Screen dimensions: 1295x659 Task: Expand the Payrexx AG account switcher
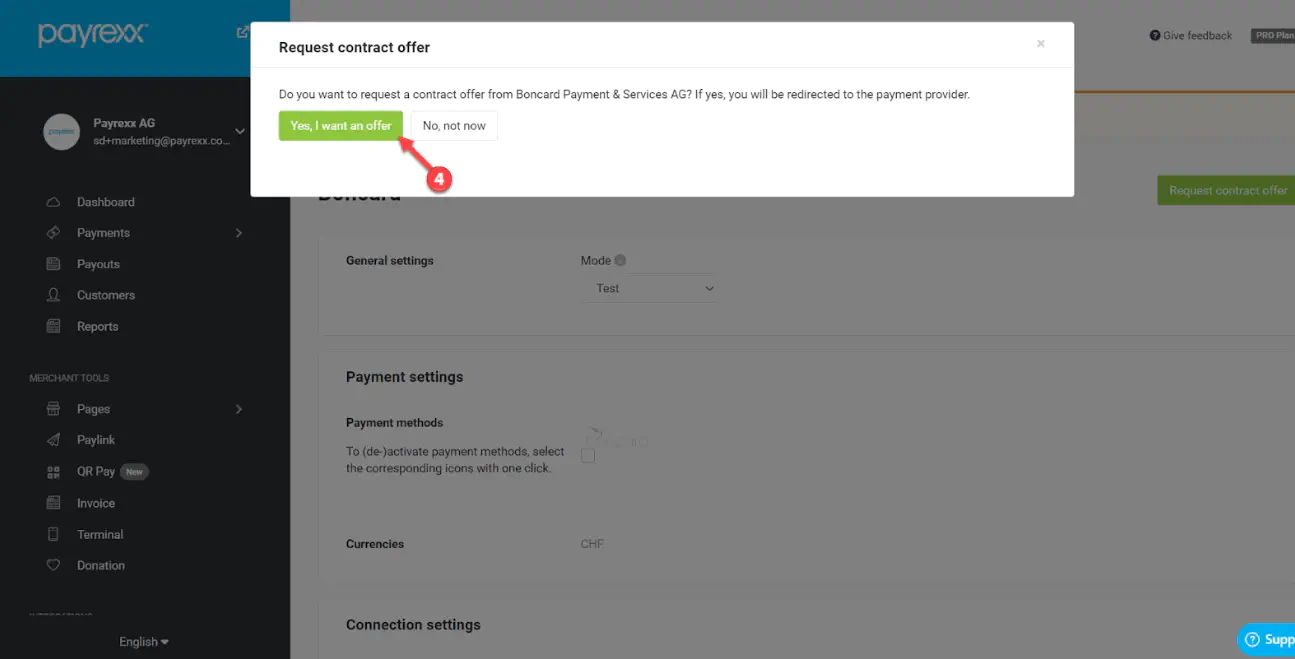pos(239,131)
